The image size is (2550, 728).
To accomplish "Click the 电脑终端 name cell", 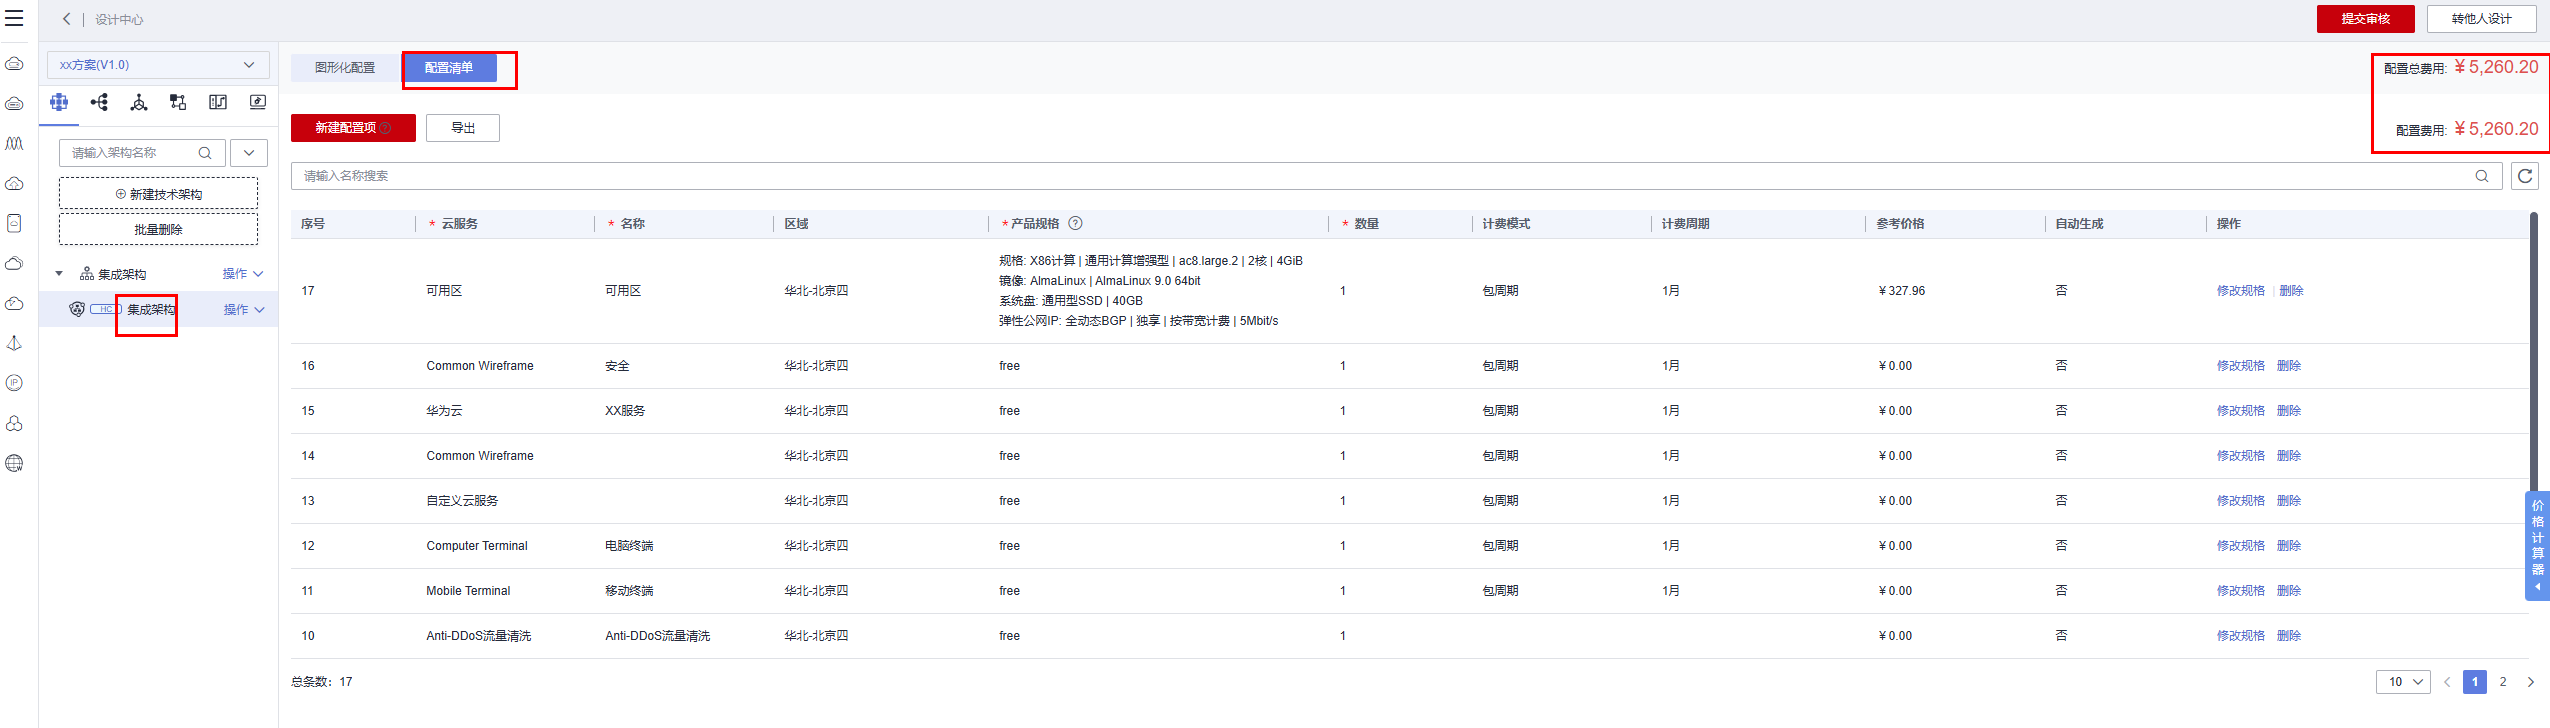I will (x=629, y=546).
